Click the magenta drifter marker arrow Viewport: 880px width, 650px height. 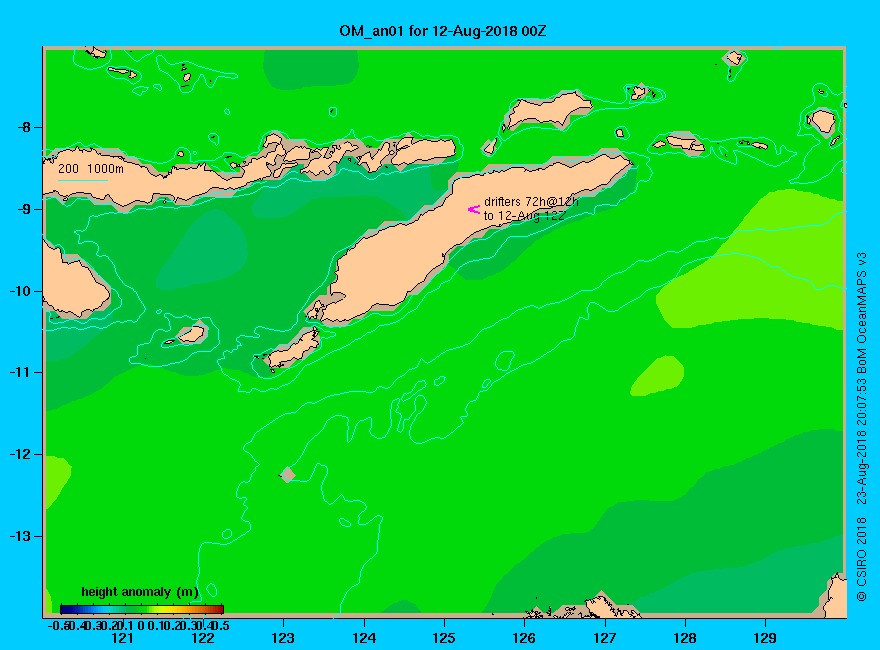click(x=474, y=209)
